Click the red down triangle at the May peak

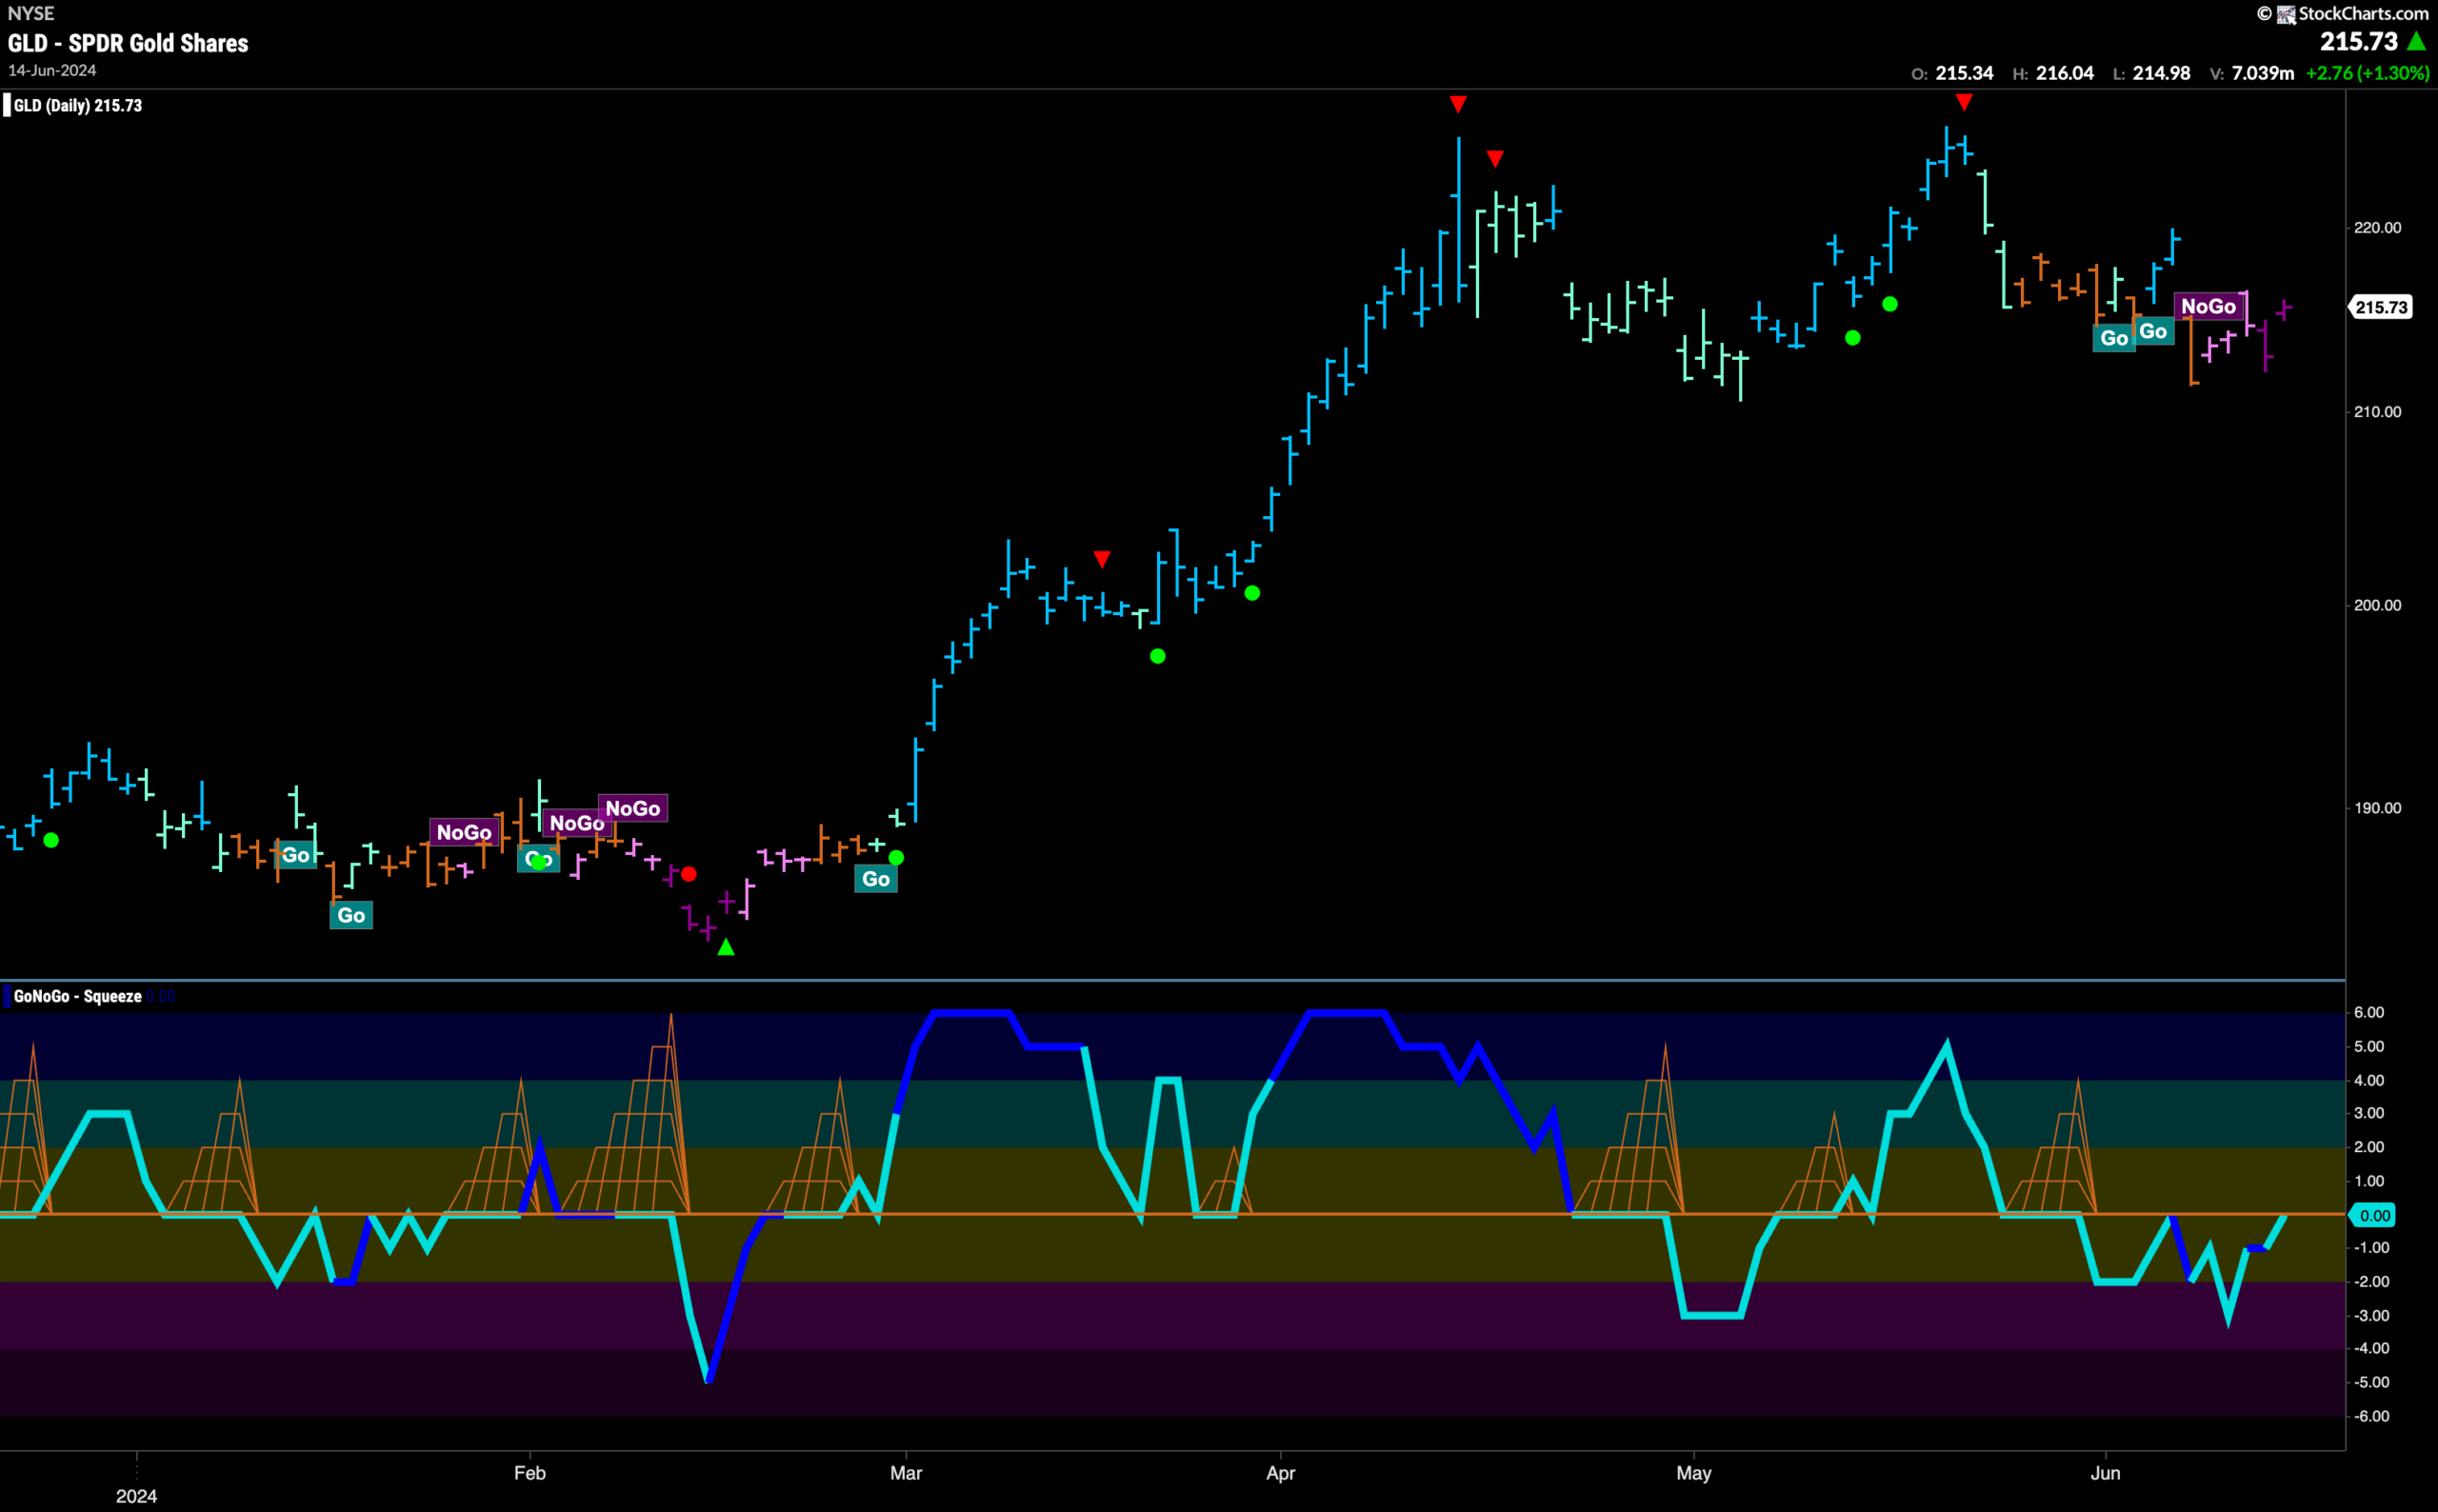tap(1964, 102)
